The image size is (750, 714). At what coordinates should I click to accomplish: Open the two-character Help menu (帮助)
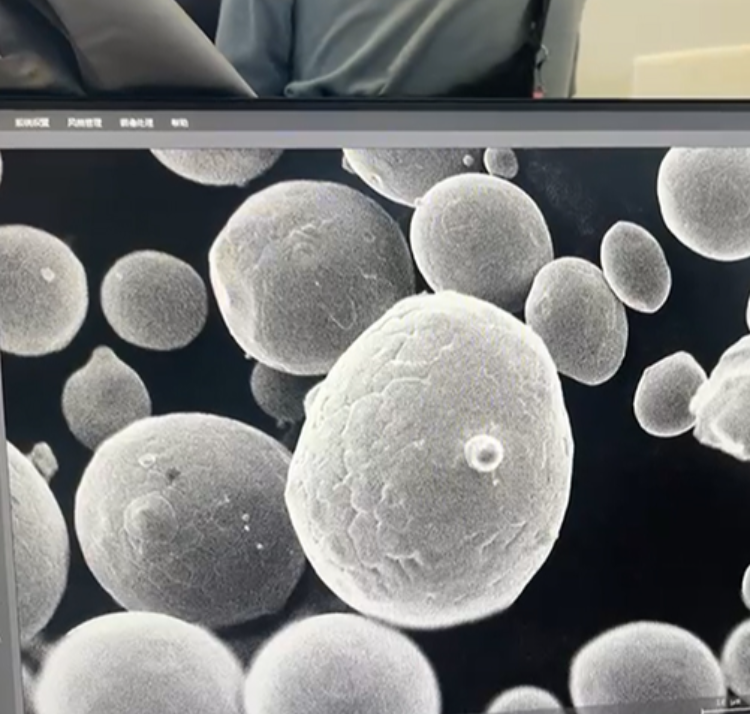pyautogui.click(x=180, y=123)
